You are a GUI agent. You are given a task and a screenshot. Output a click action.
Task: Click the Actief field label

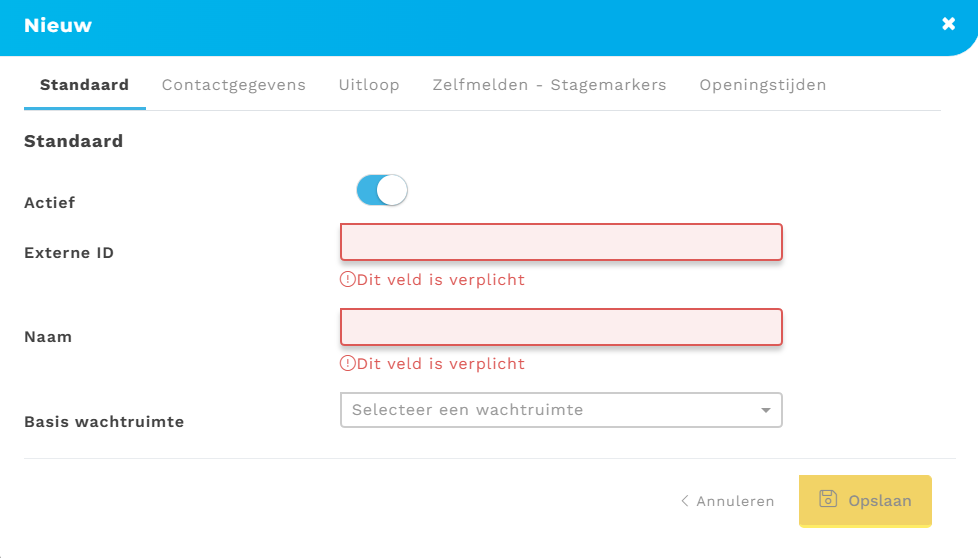point(50,203)
